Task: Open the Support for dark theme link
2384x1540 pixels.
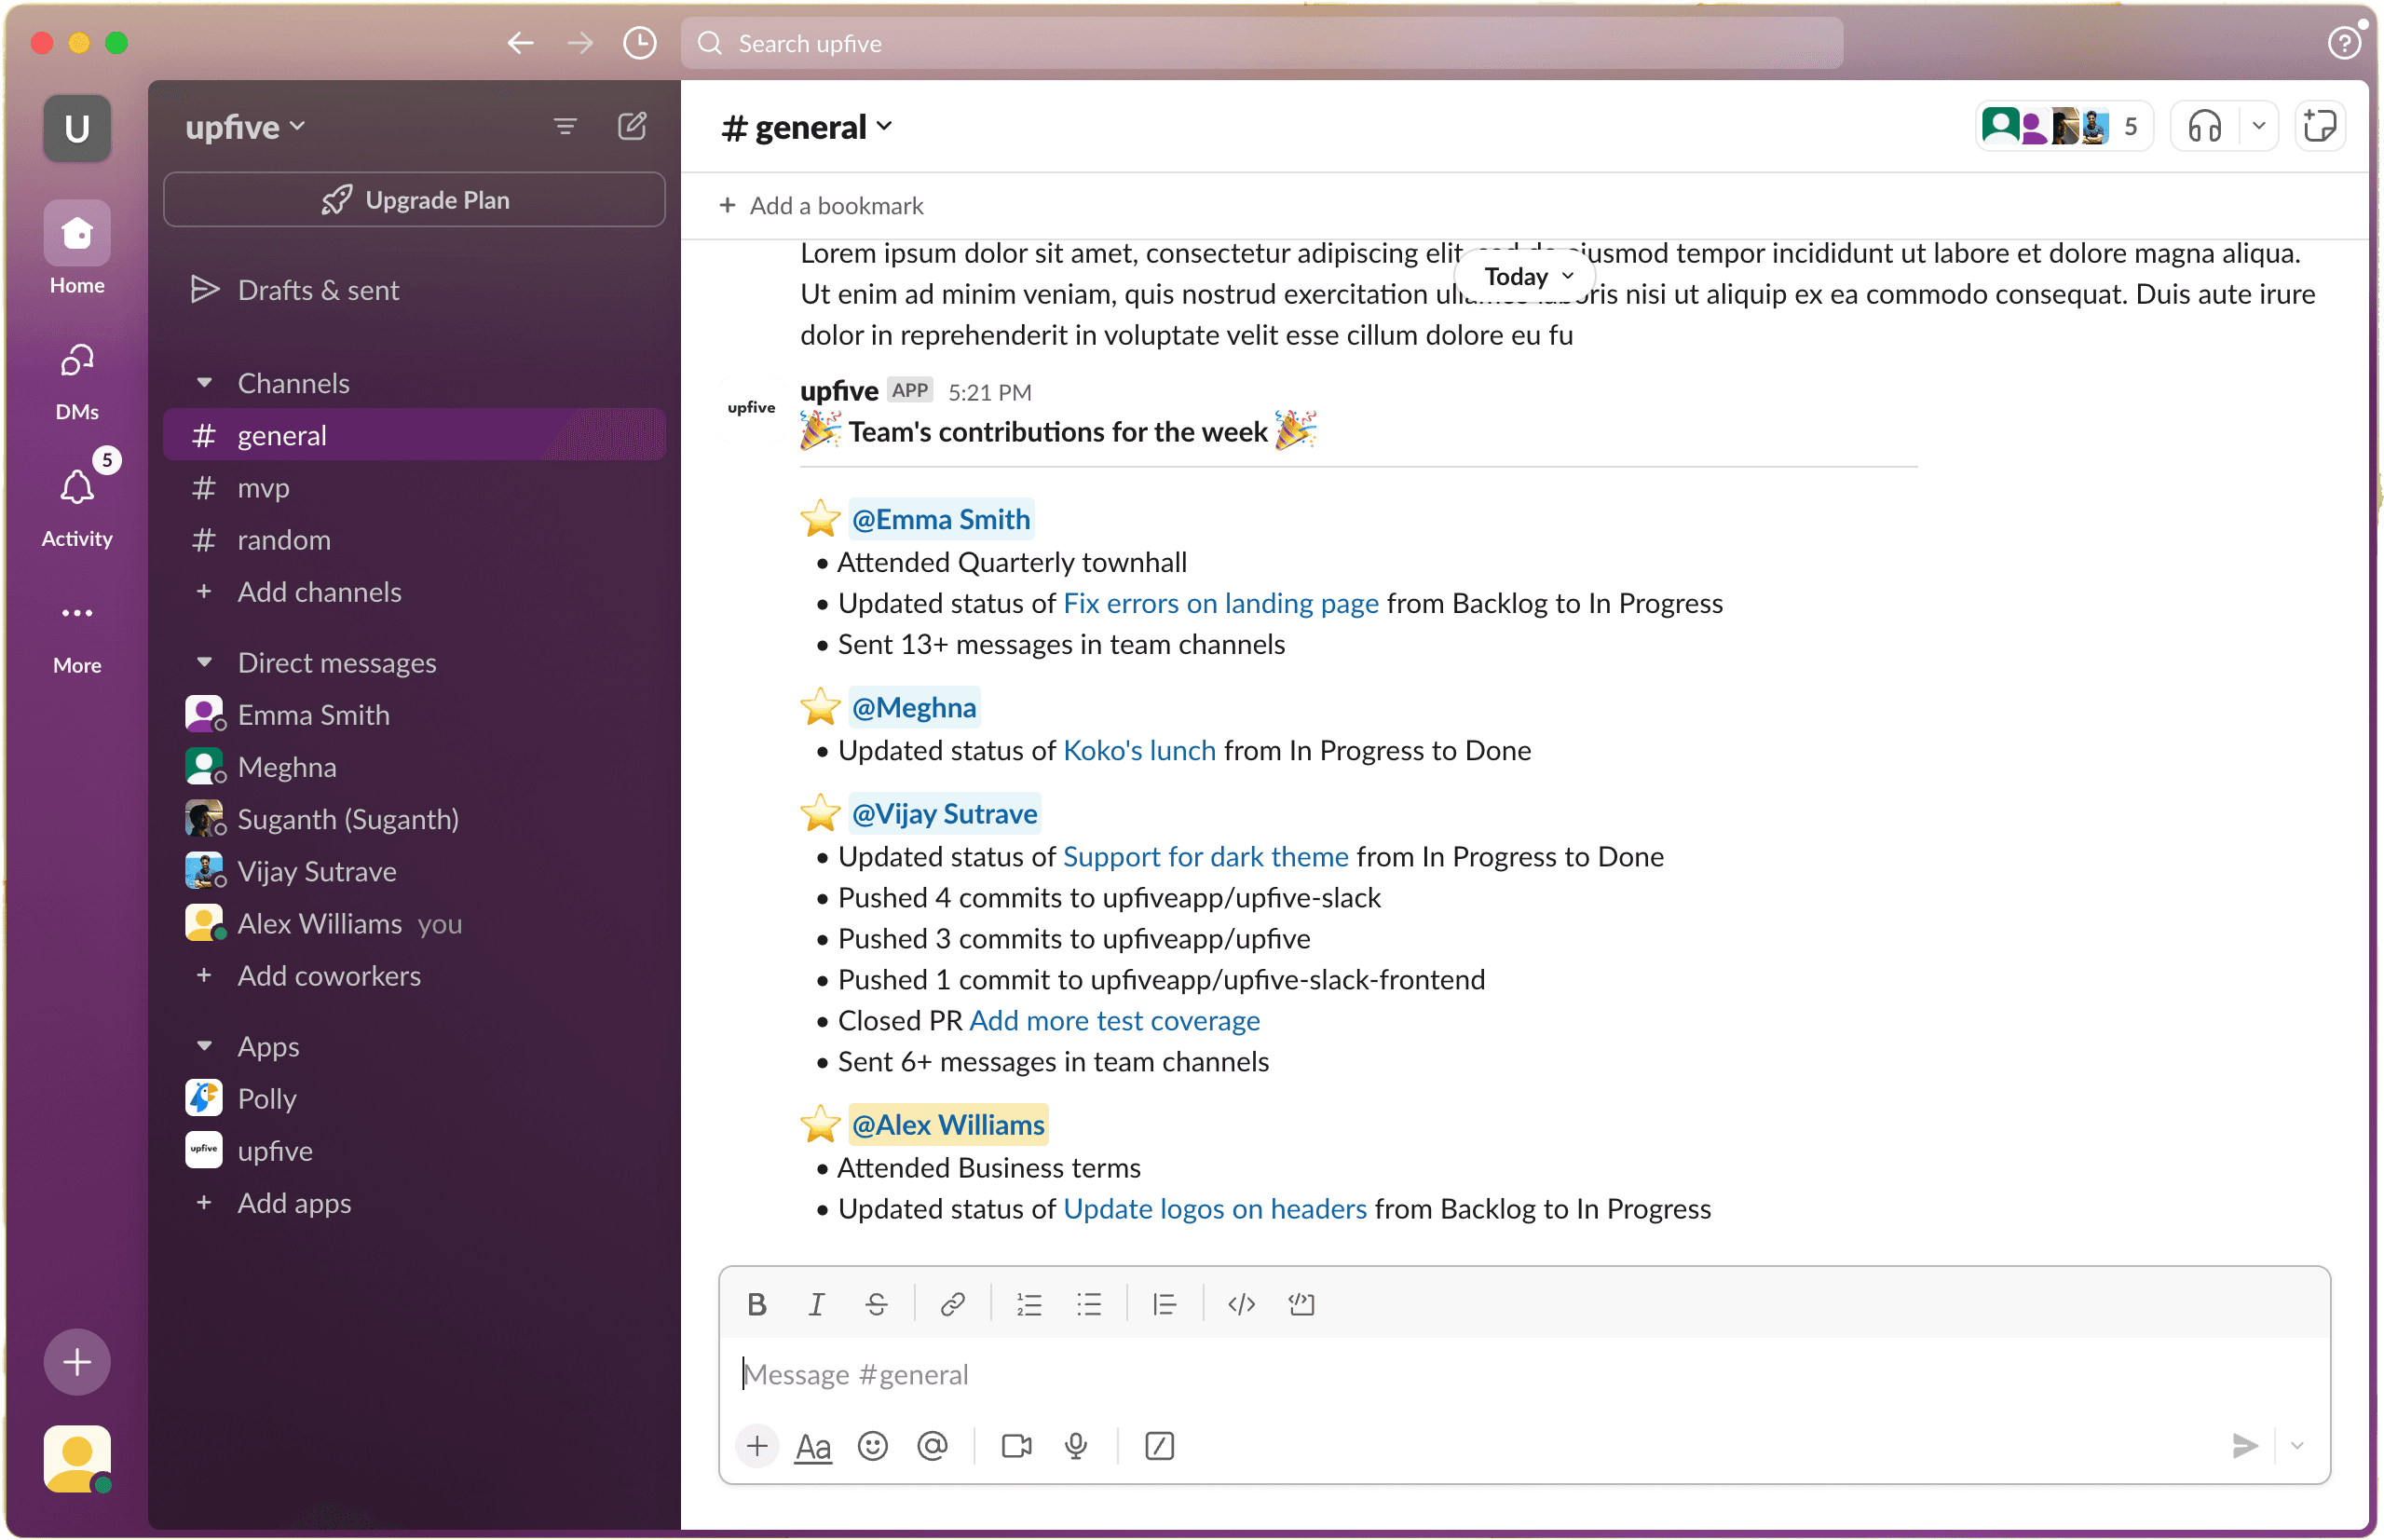Action: pyautogui.click(x=1205, y=857)
